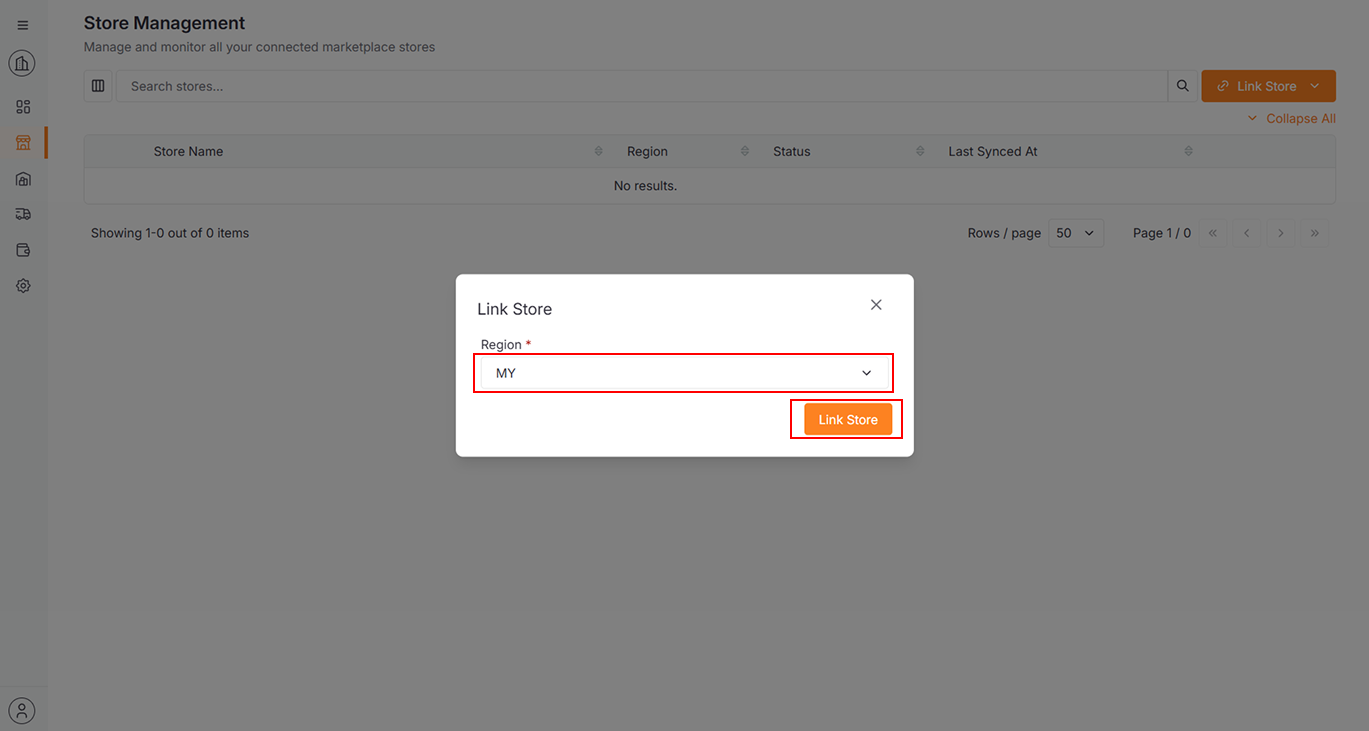1369x731 pixels.
Task: Expand the Link Store dropdown arrow
Action: [x=1315, y=86]
